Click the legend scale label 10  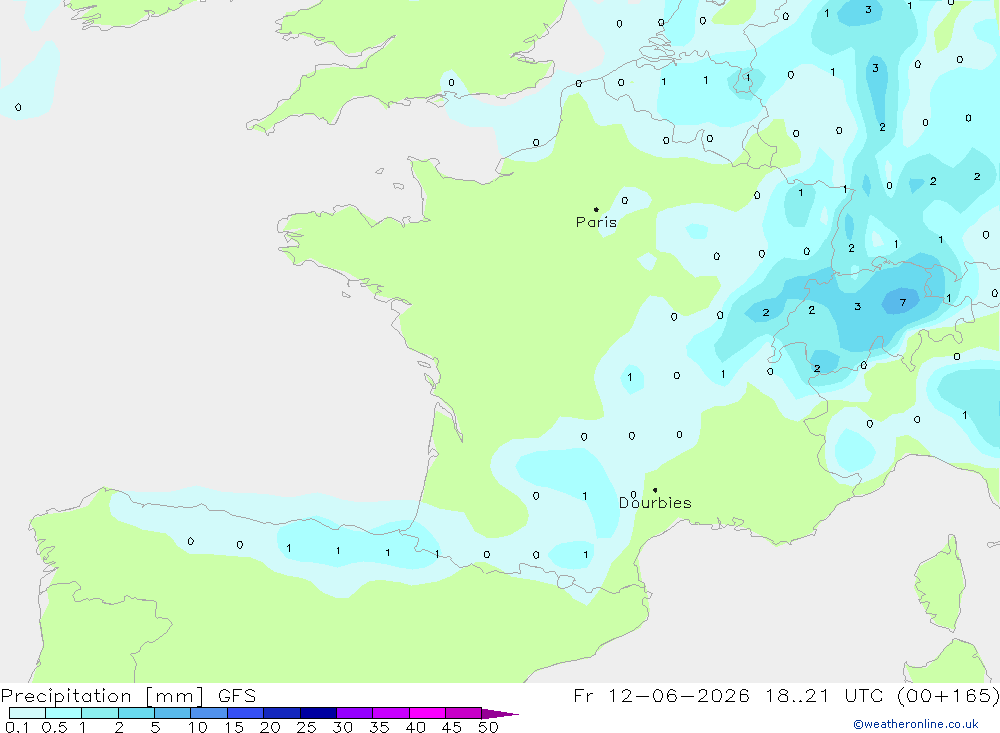point(197,727)
